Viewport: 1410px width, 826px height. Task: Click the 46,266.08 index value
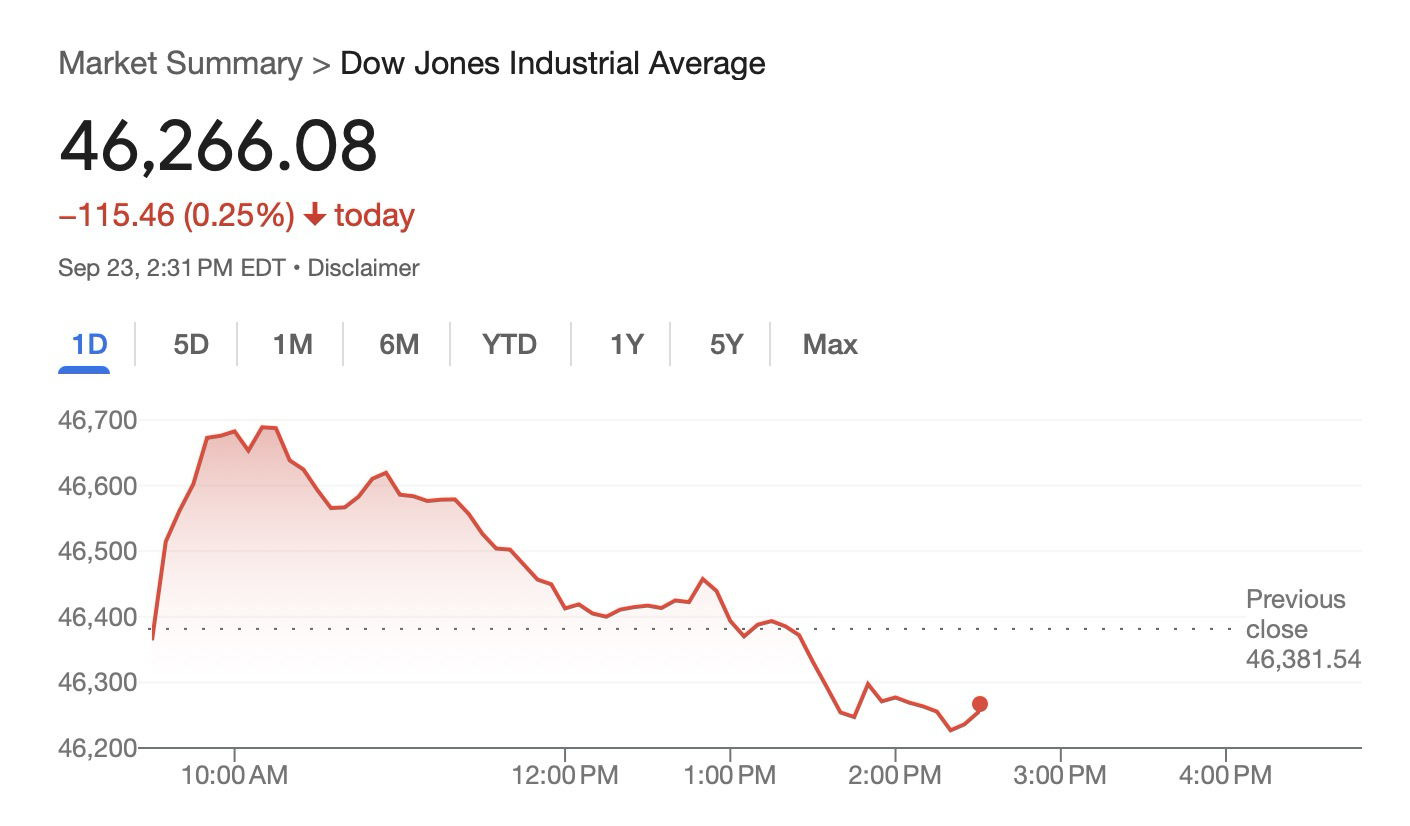(x=218, y=146)
